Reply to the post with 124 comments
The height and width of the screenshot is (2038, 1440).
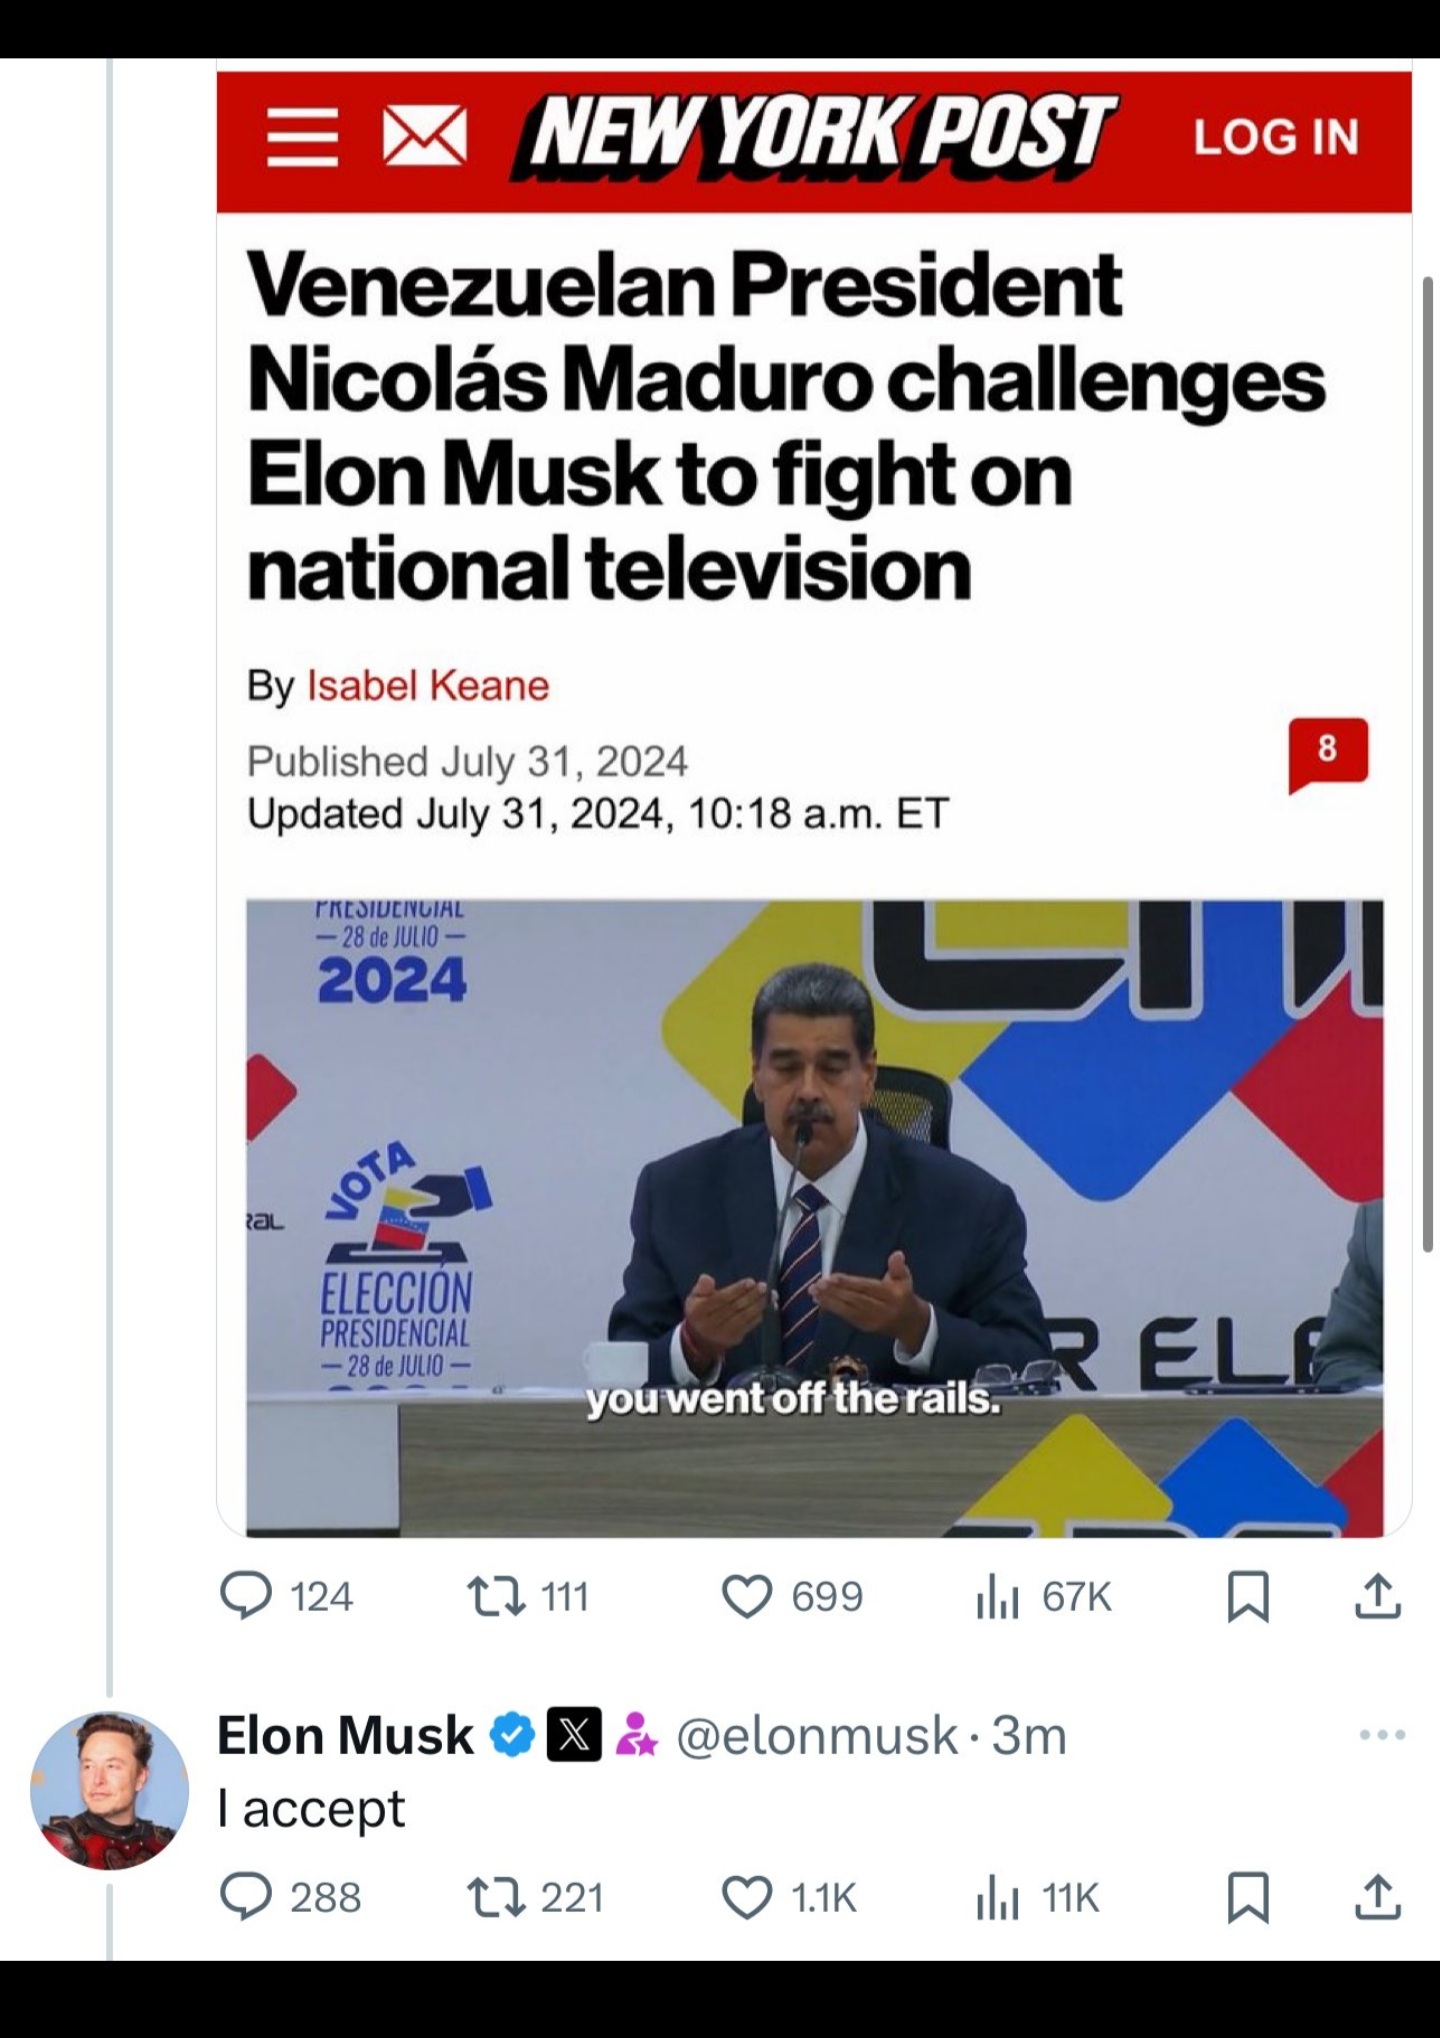(246, 1596)
